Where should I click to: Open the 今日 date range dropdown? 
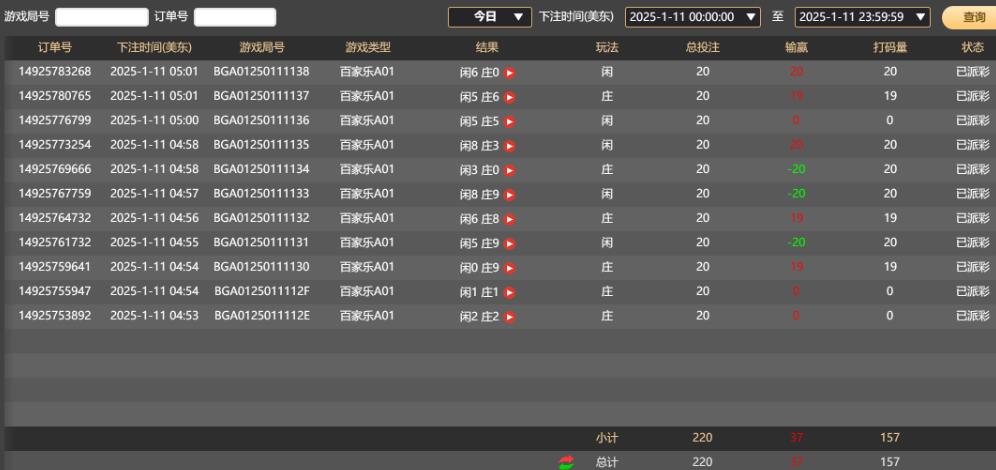(x=490, y=17)
